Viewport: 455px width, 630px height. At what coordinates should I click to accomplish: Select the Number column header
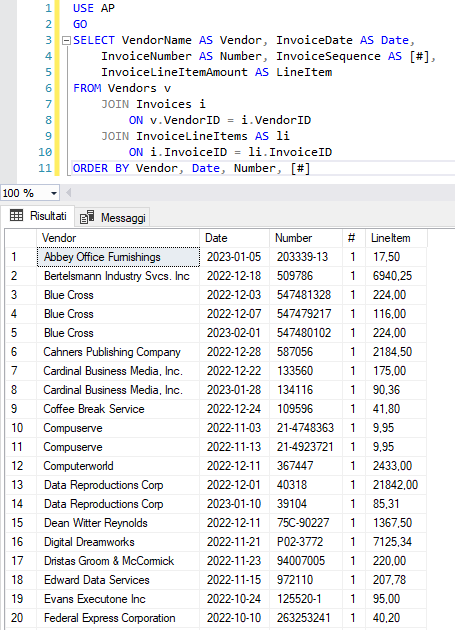tap(305, 238)
